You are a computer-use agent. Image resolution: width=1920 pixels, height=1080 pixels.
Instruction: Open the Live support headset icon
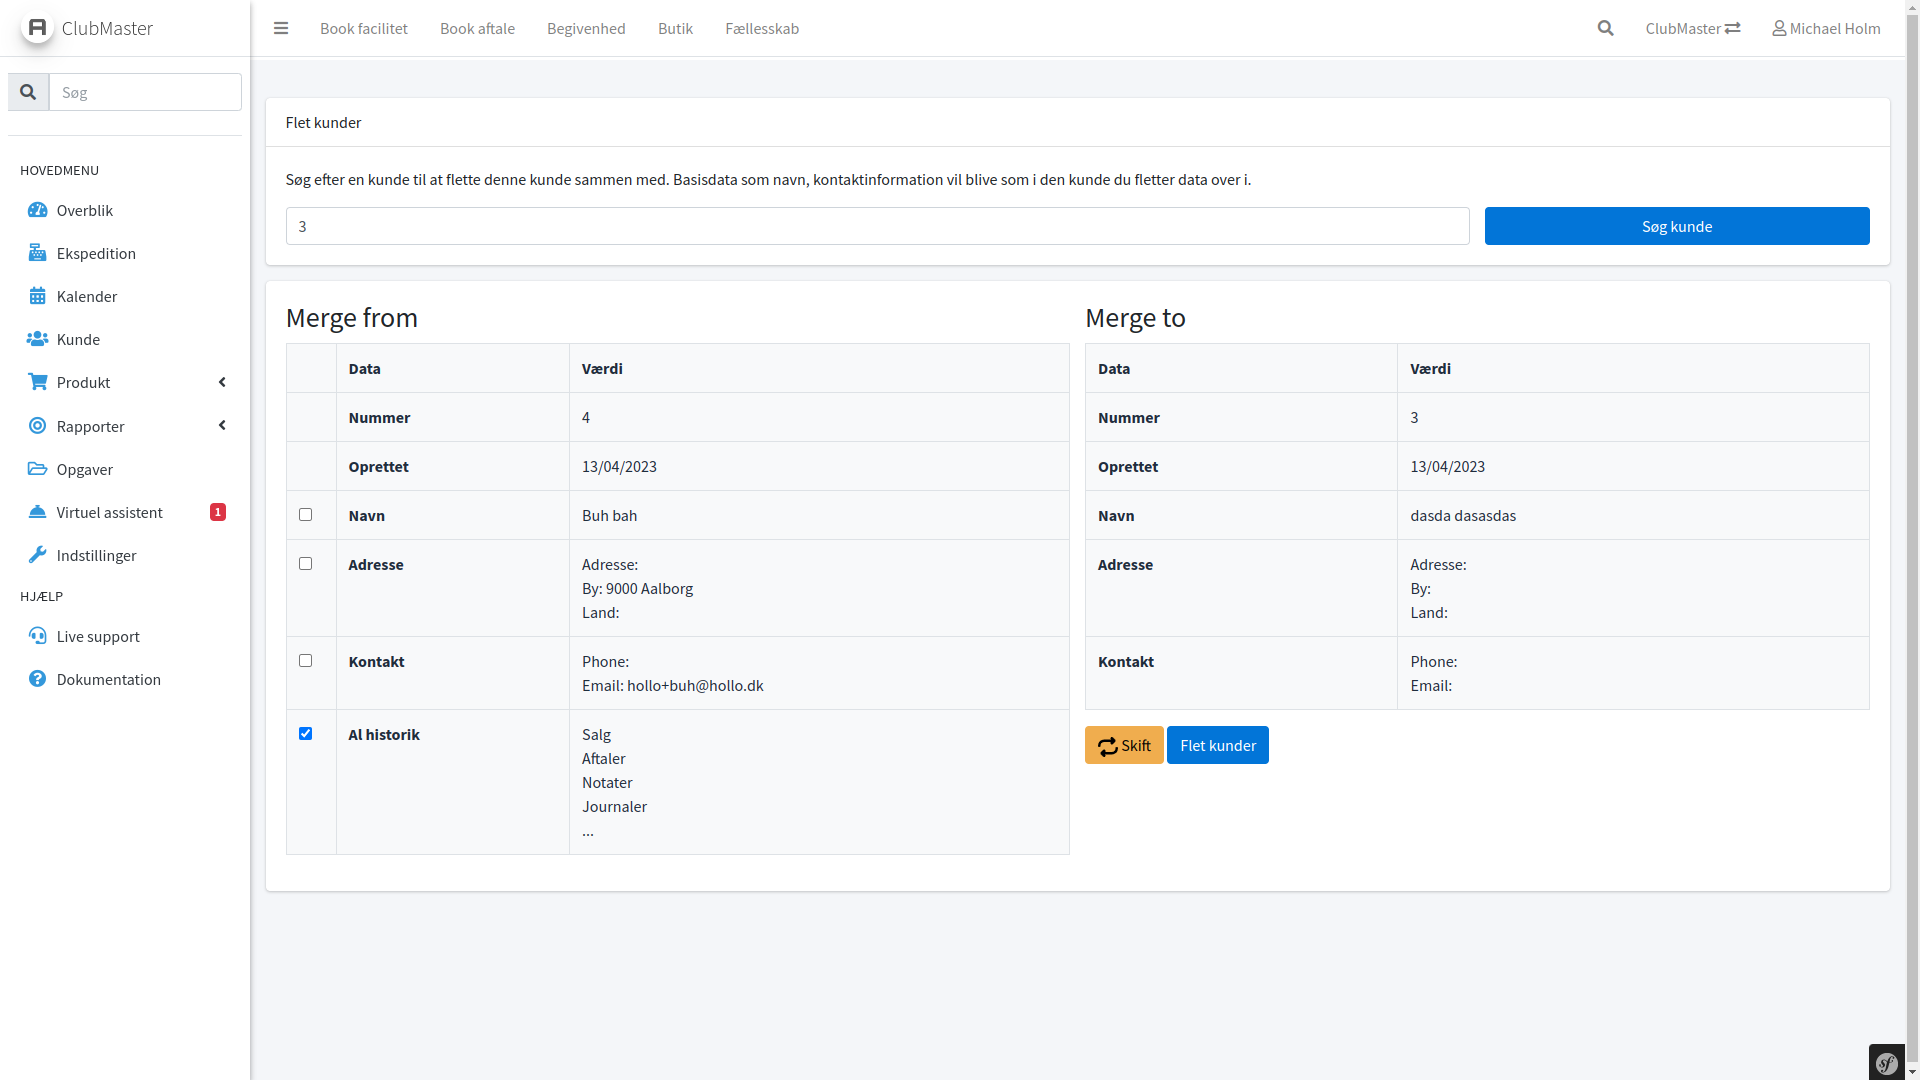pyautogui.click(x=37, y=636)
